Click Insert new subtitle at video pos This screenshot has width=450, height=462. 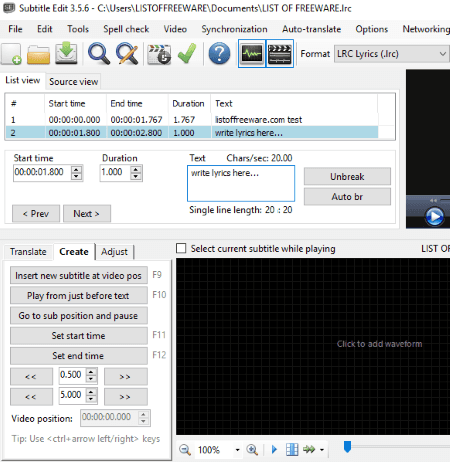coord(79,275)
